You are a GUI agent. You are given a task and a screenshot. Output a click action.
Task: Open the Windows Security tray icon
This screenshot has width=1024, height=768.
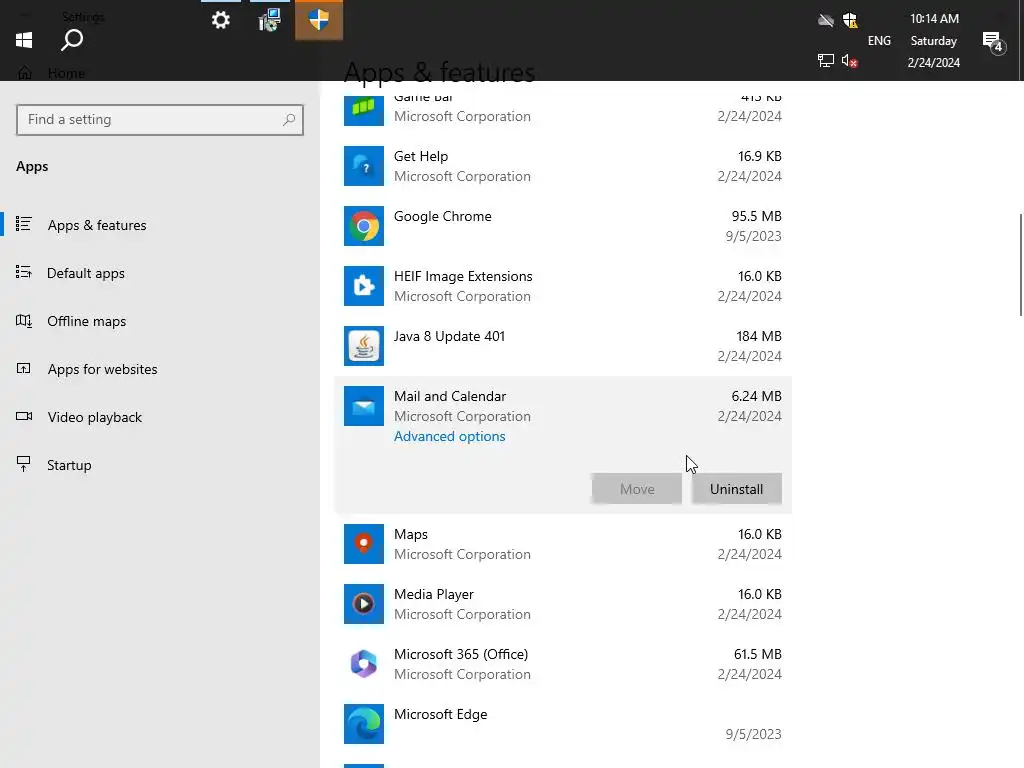[850, 20]
